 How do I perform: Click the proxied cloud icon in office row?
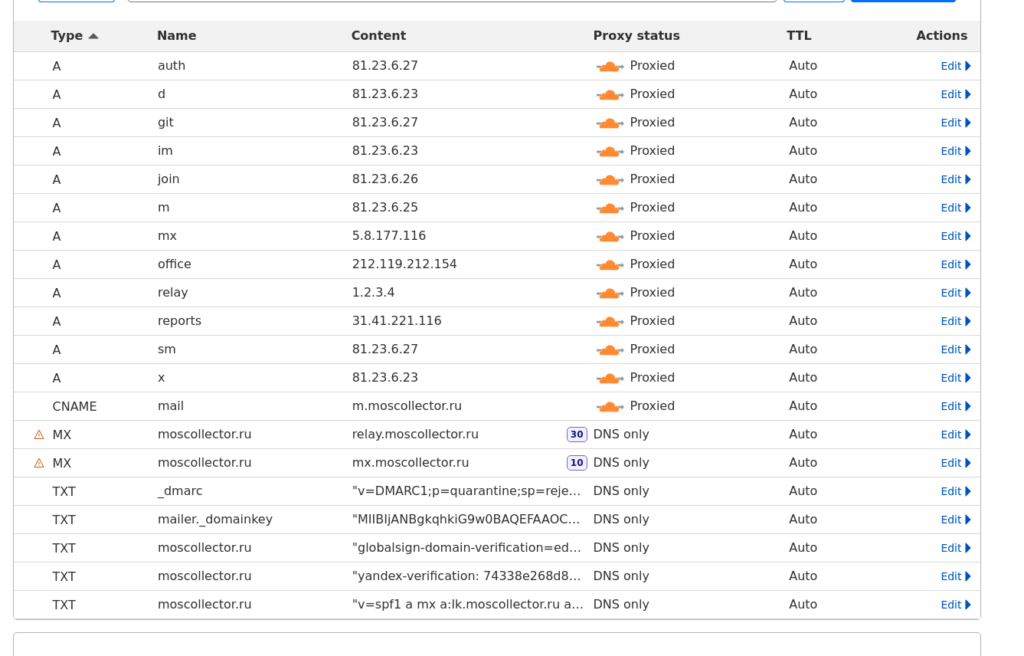[609, 265]
